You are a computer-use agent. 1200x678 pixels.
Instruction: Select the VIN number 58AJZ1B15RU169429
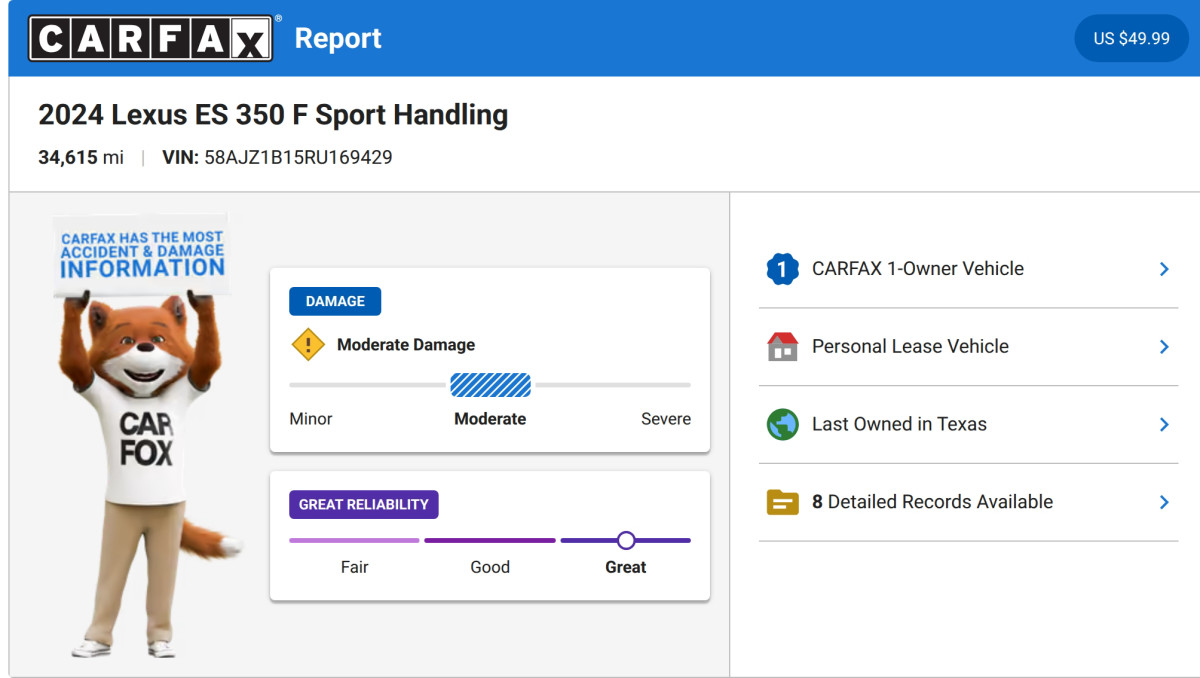[298, 157]
